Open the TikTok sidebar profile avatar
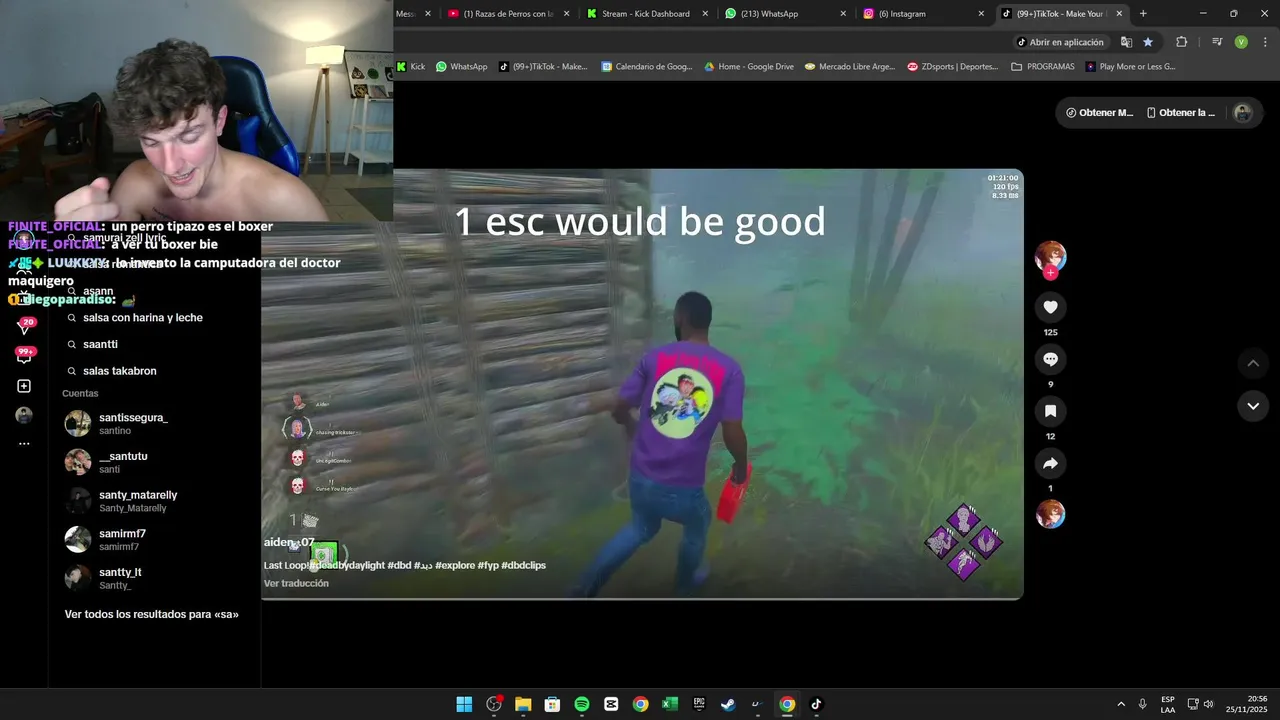1280x720 pixels. 24,415
